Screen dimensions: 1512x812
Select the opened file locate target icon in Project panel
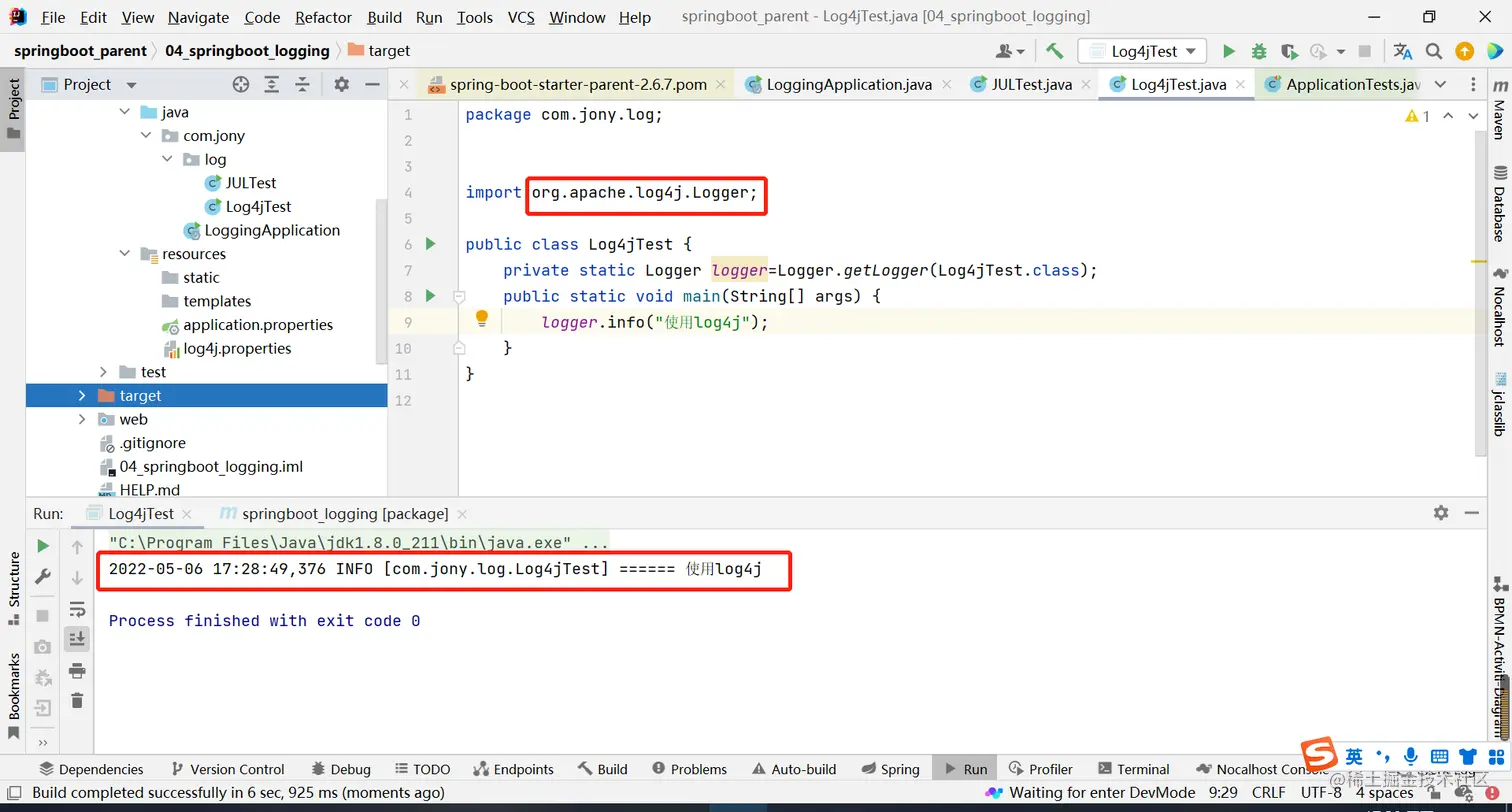240,85
